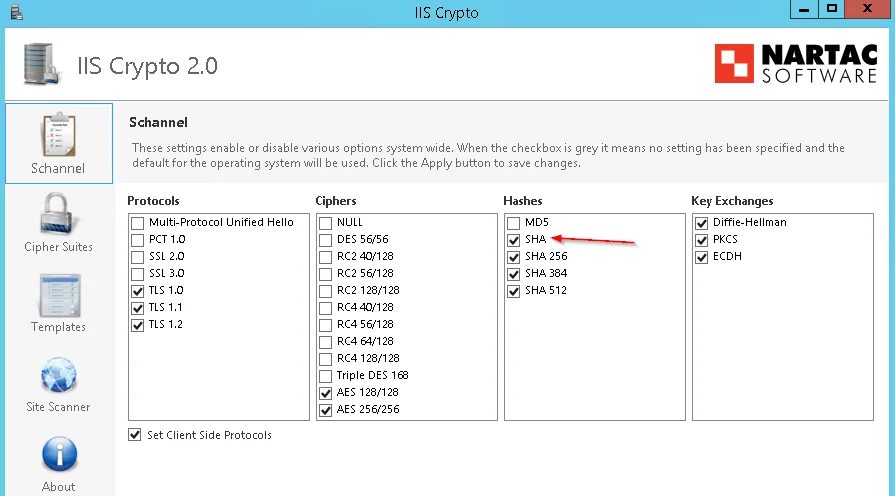The width and height of the screenshot is (895, 496).
Task: Uncheck the PKCS key exchange
Action: (701, 240)
